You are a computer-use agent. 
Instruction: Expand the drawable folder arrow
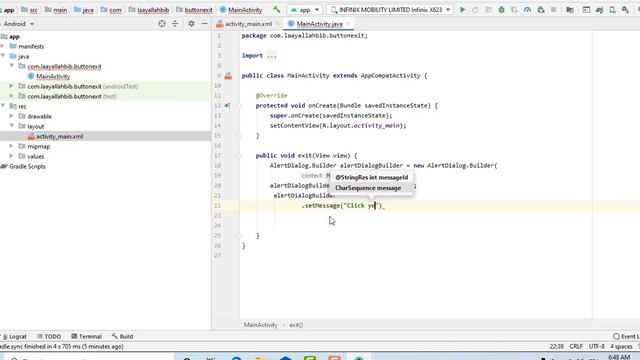(11, 116)
